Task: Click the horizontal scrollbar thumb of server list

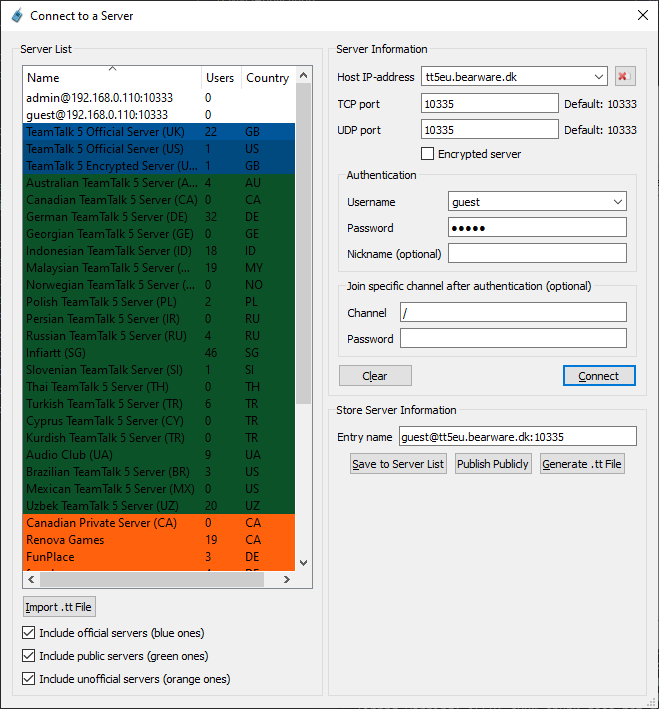Action: (152, 579)
